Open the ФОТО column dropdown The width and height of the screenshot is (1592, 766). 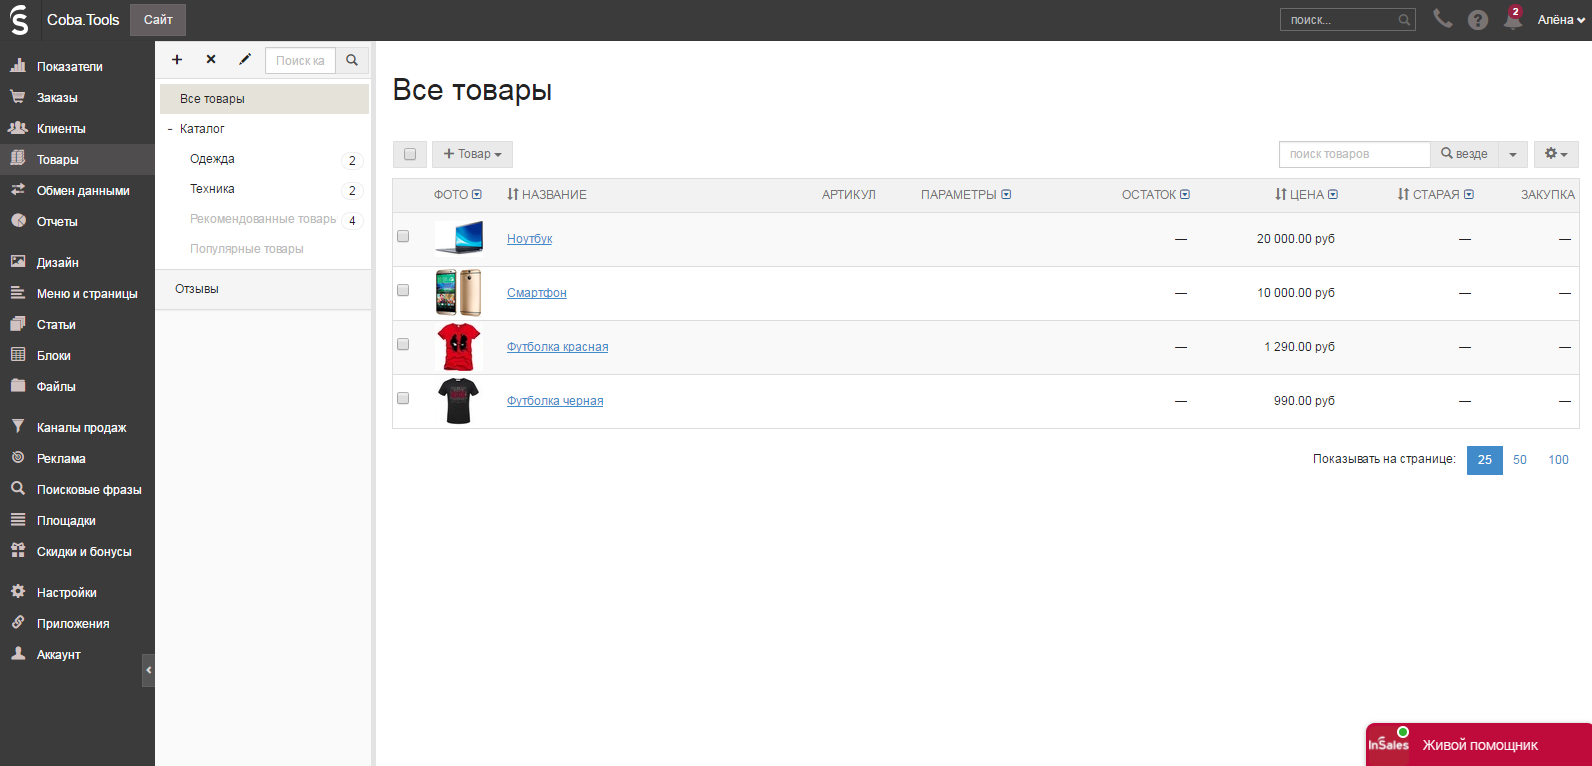(477, 195)
